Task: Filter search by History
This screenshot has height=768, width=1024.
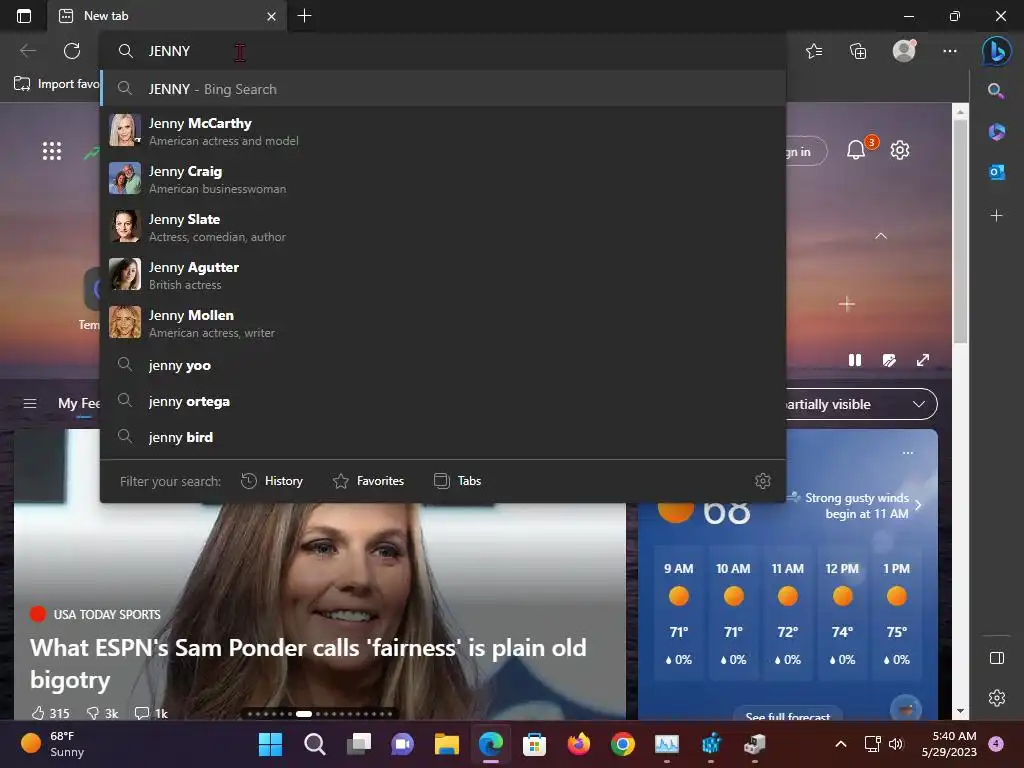Action: 272,481
